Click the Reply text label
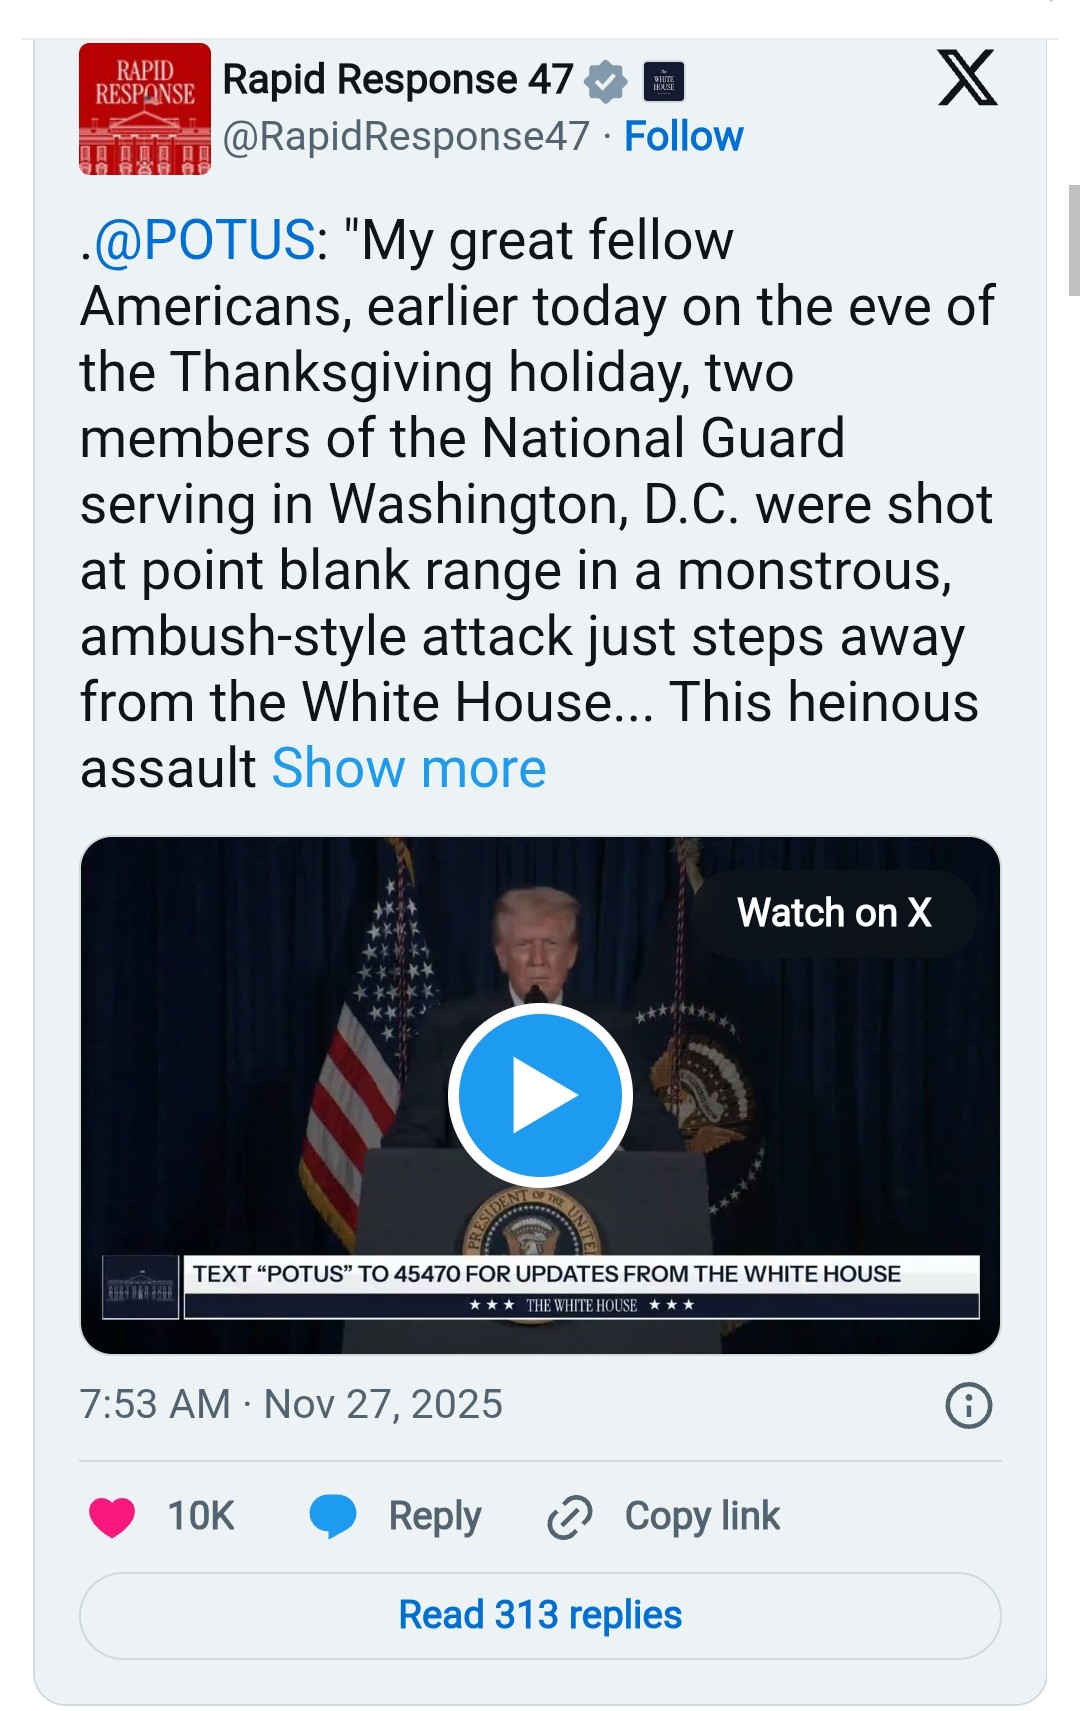The width and height of the screenshot is (1080, 1711). click(x=435, y=1516)
